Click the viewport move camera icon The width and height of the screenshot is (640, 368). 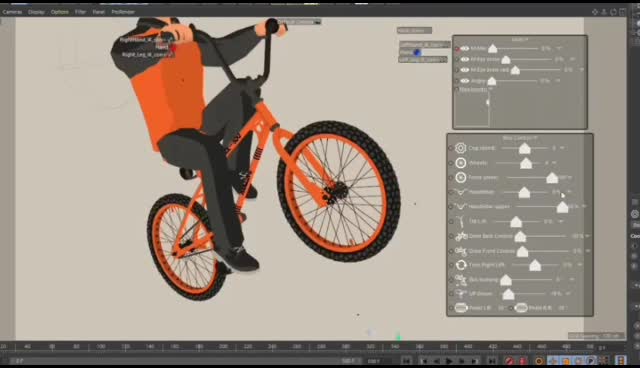pyautogui.click(x=595, y=12)
